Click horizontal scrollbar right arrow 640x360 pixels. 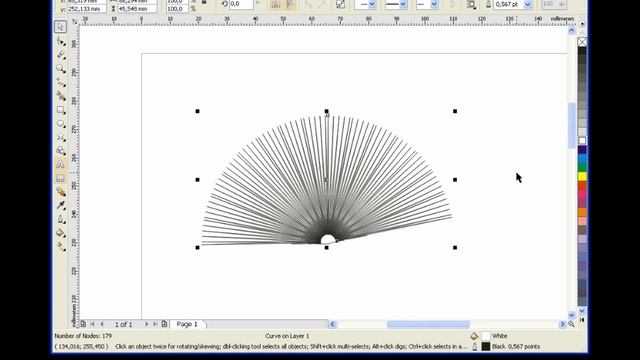click(x=562, y=324)
